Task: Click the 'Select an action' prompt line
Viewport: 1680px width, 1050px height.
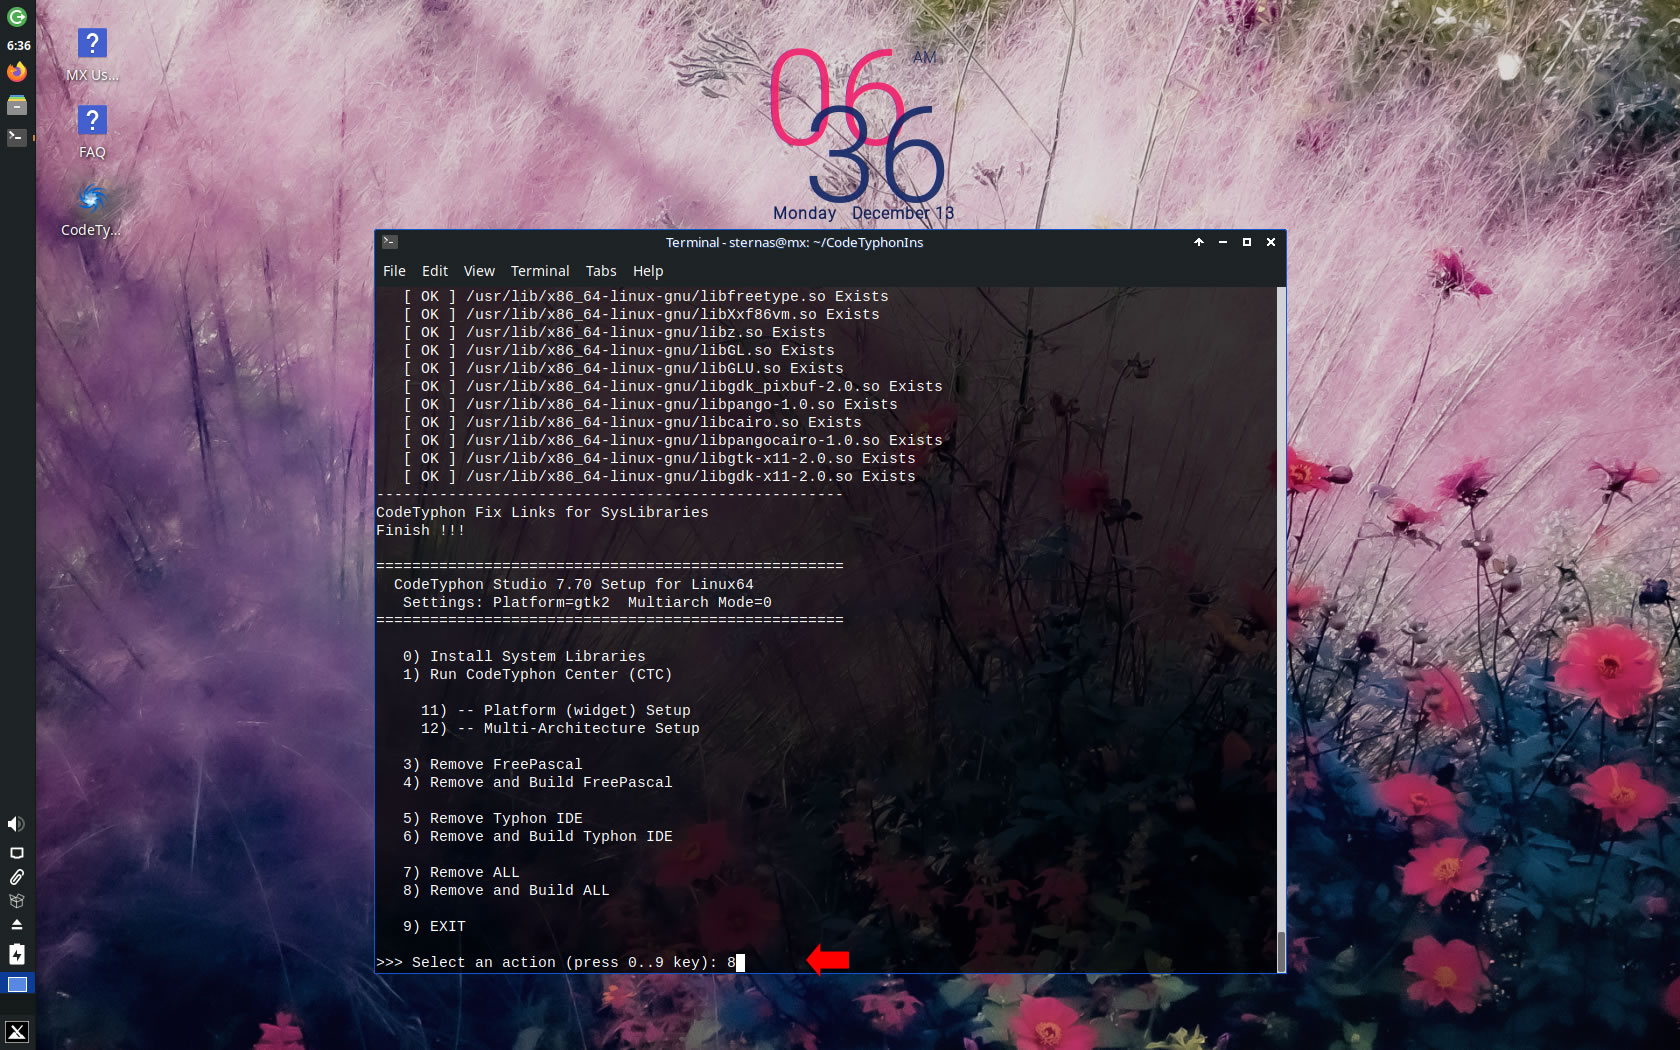Action: 560,963
